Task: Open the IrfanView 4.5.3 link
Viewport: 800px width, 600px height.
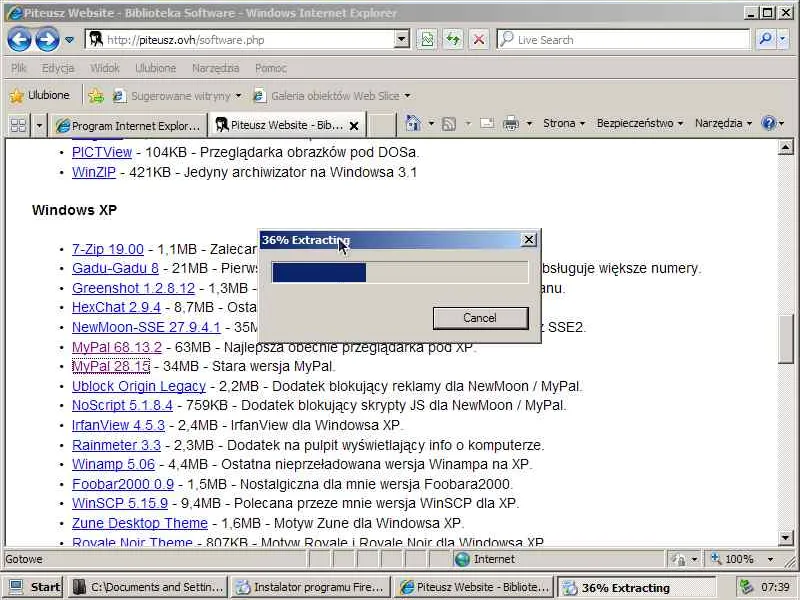Action: (x=118, y=425)
